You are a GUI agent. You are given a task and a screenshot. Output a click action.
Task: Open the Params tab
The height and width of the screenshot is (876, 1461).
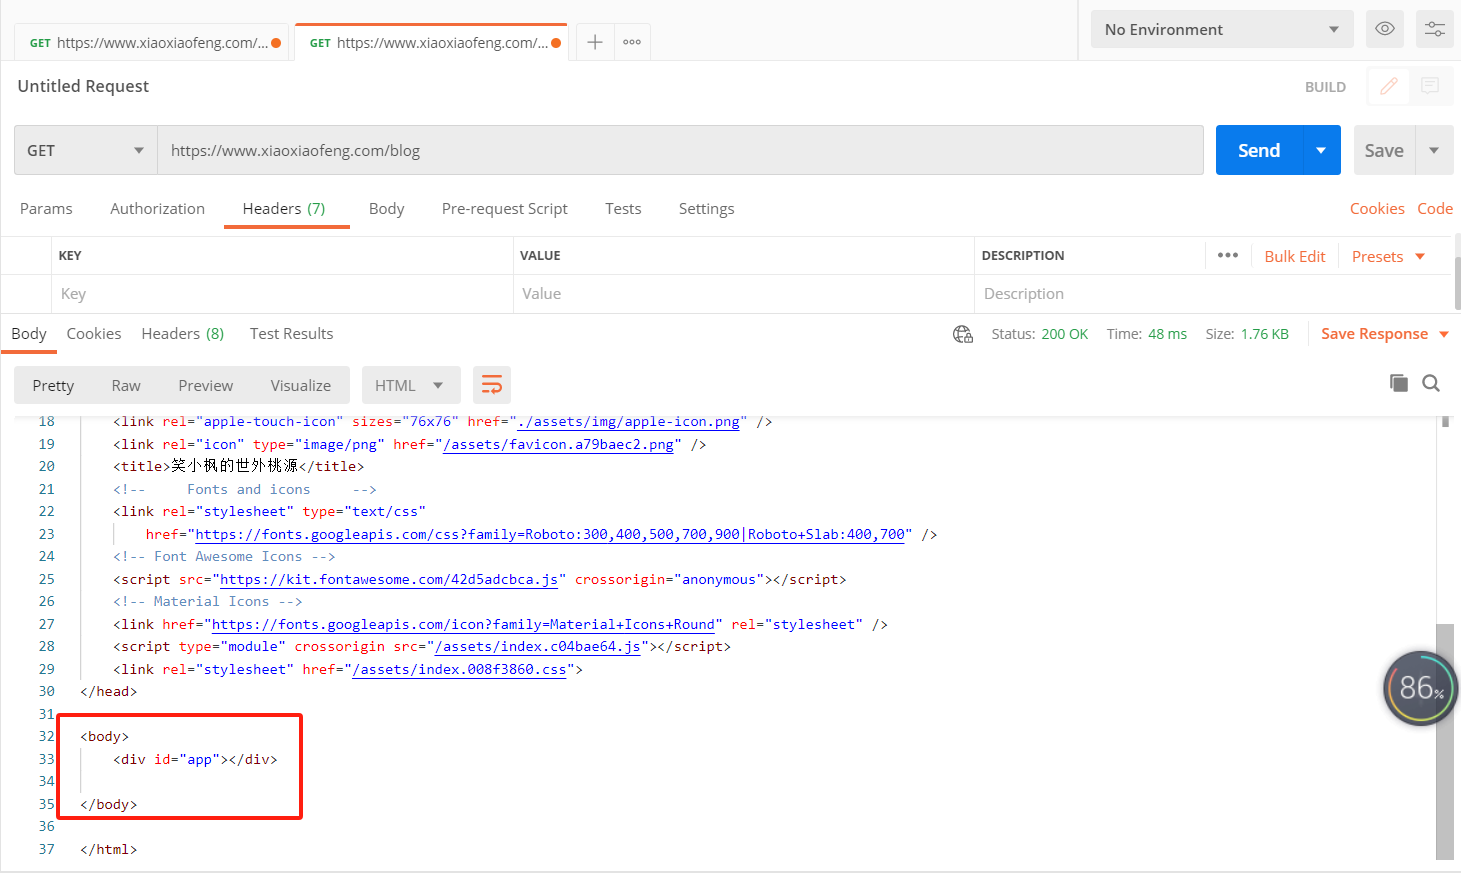pyautogui.click(x=46, y=208)
